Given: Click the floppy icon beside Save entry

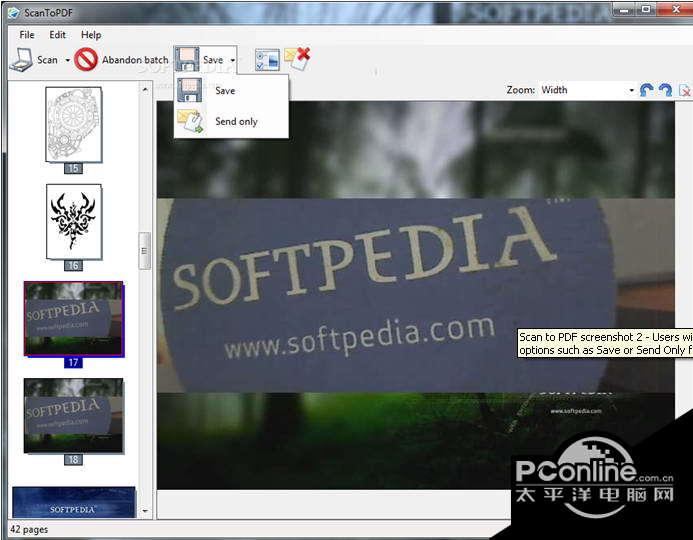Looking at the screenshot, I should click(190, 90).
